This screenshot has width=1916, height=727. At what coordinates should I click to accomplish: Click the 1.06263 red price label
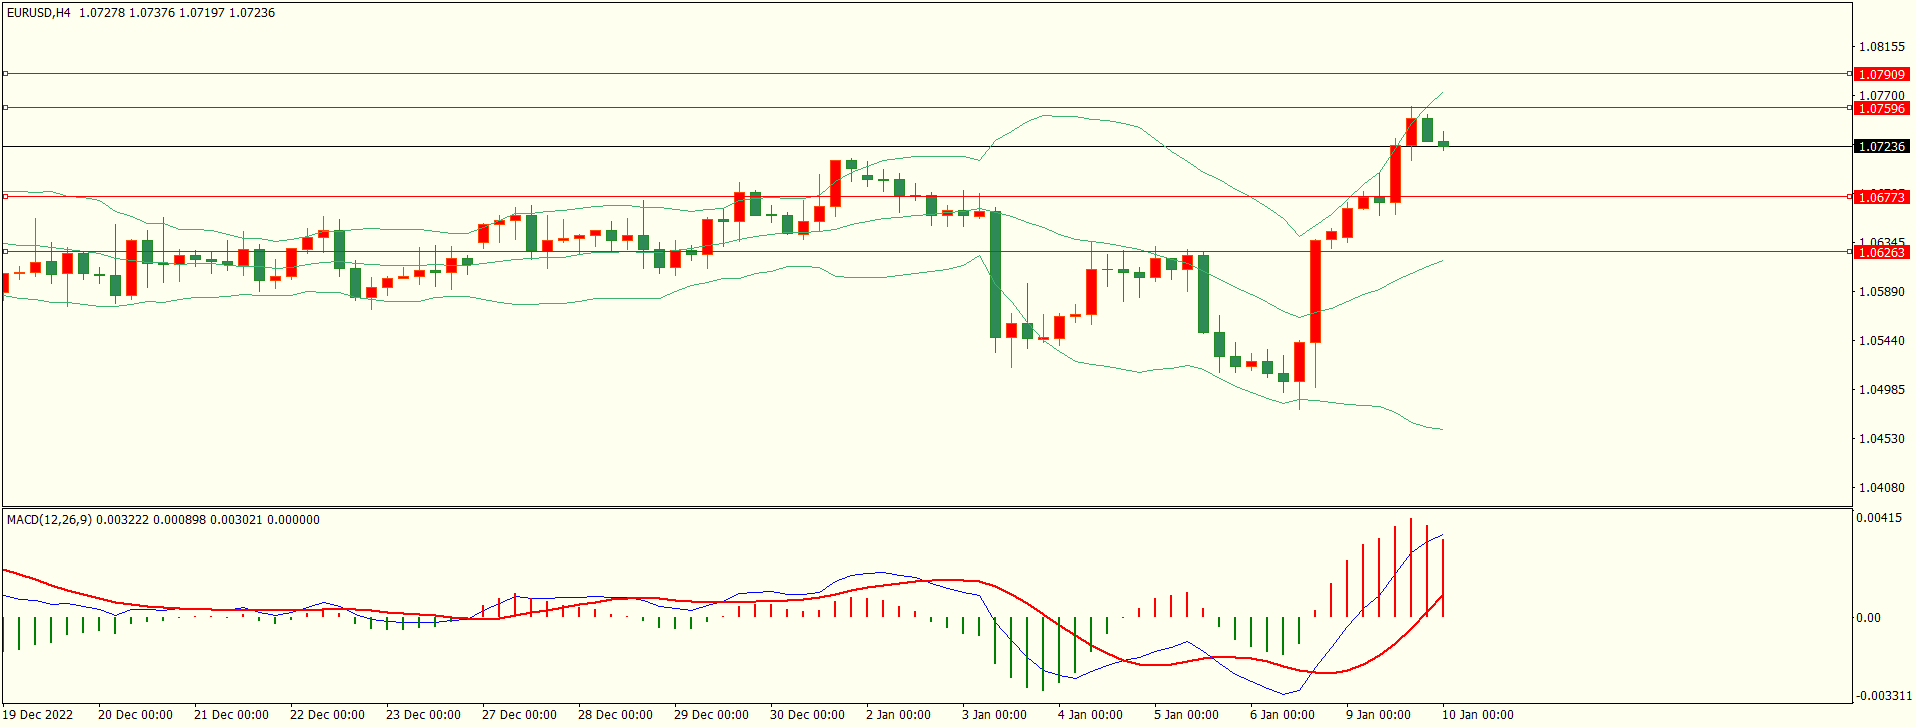(x=1881, y=253)
